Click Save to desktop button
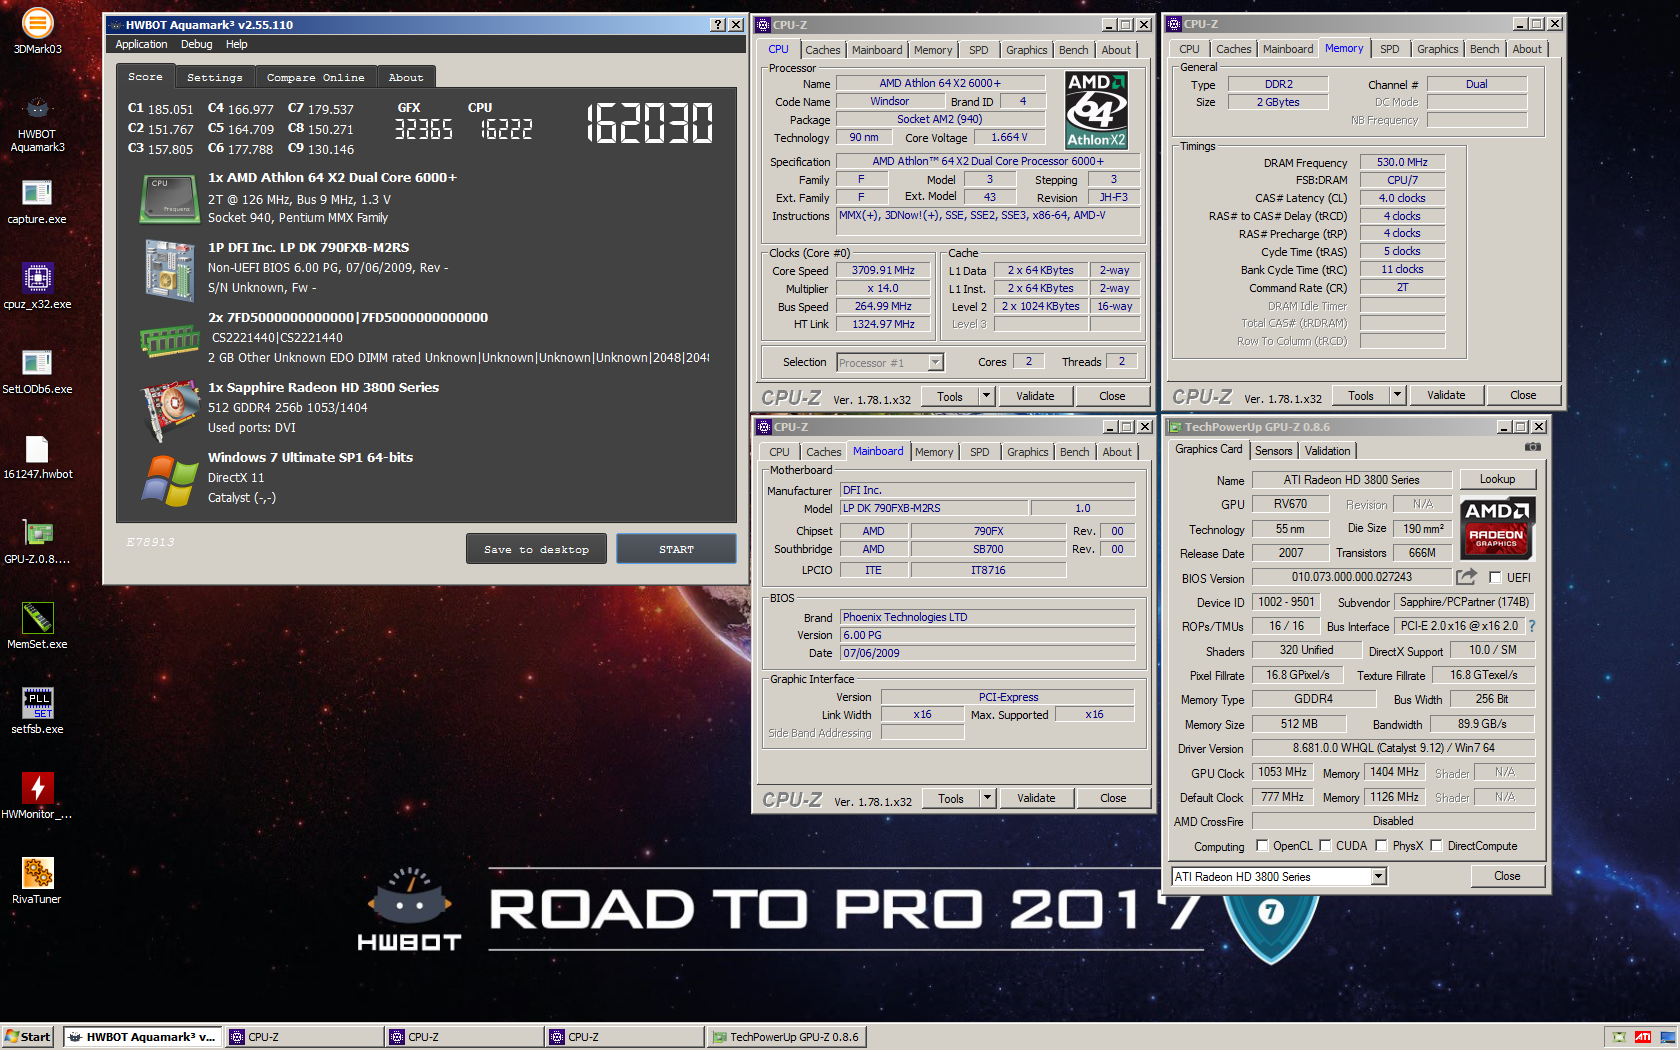Screen dimensions: 1680x1050 click(x=536, y=549)
